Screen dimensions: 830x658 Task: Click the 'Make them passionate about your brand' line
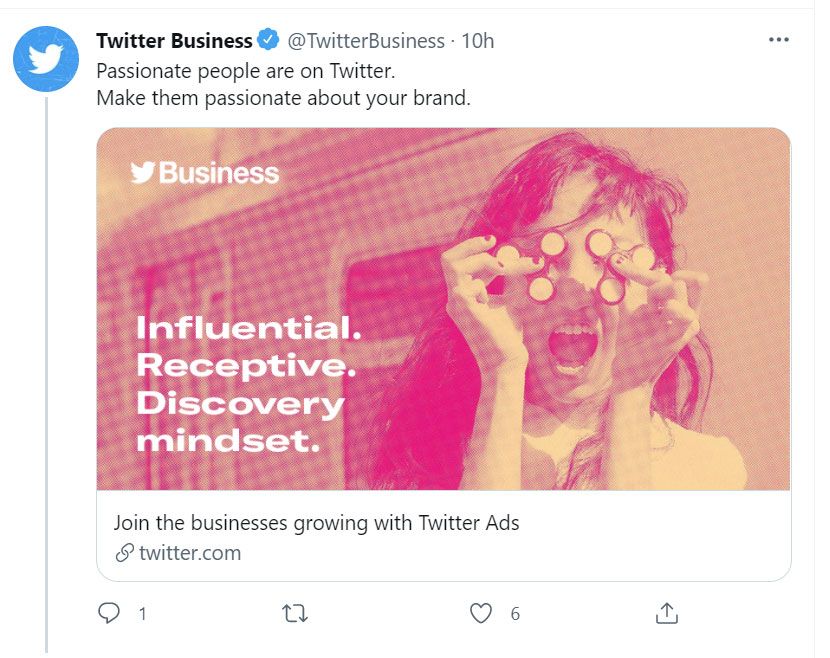coord(283,99)
